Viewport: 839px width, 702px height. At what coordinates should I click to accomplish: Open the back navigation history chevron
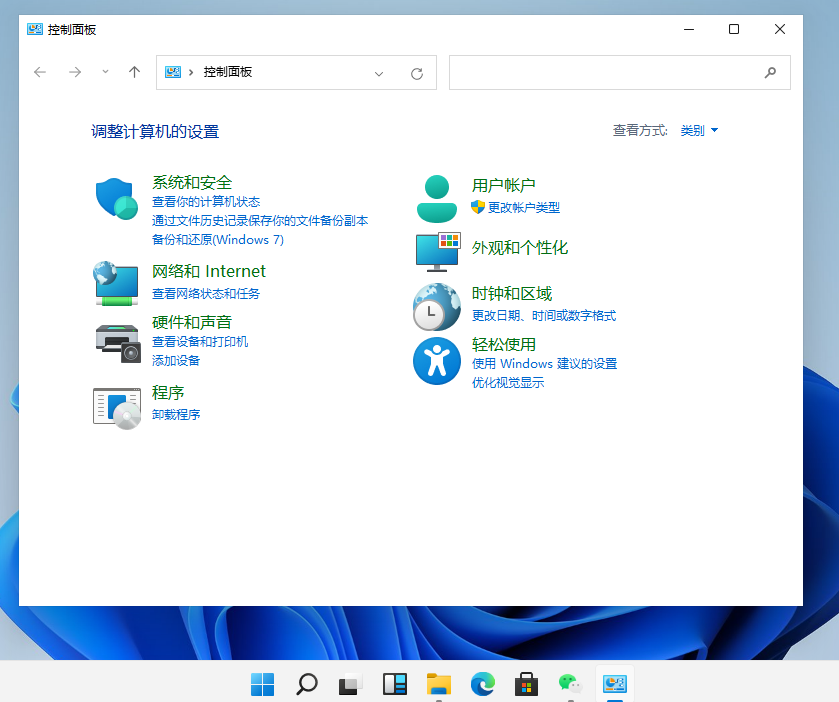click(105, 72)
